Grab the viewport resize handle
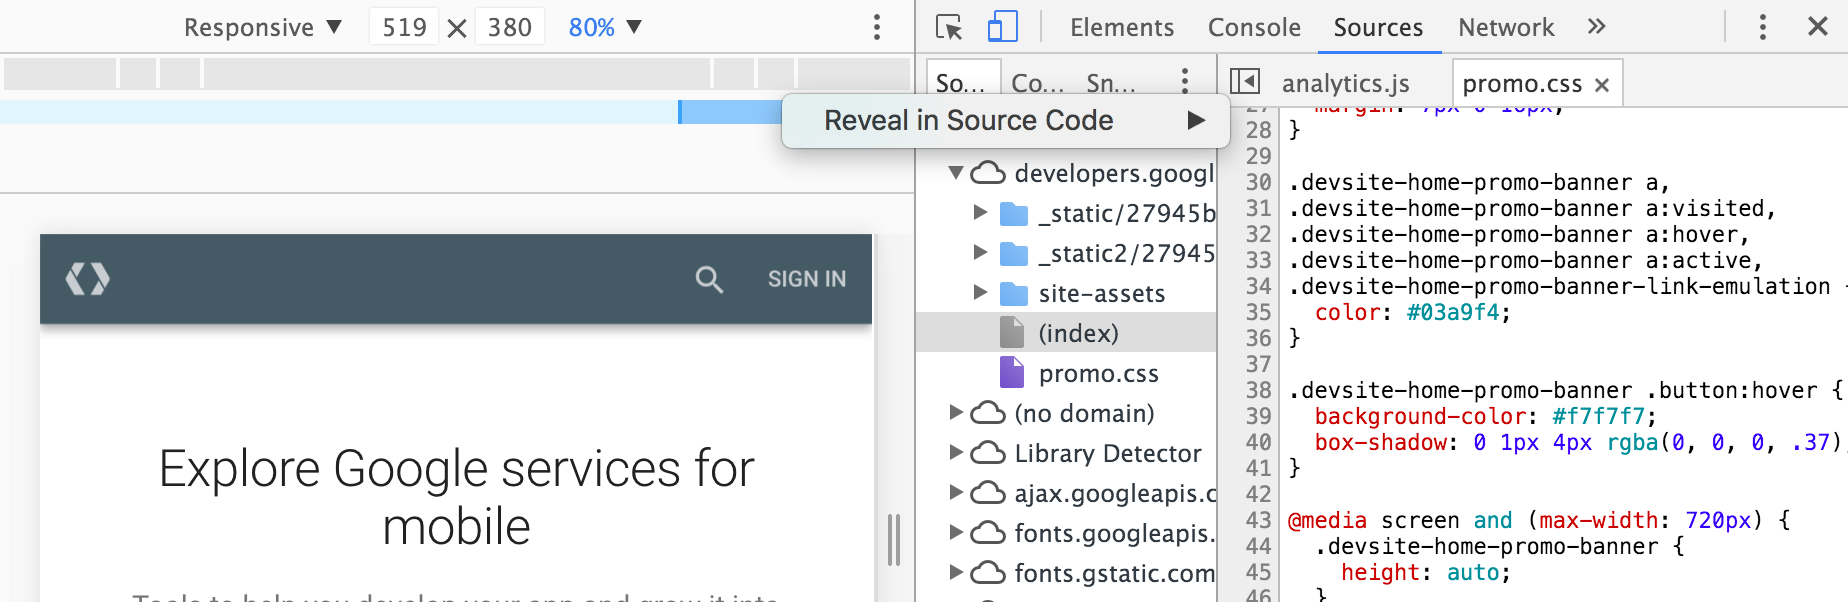Viewport: 1848px width, 602px height. [893, 541]
